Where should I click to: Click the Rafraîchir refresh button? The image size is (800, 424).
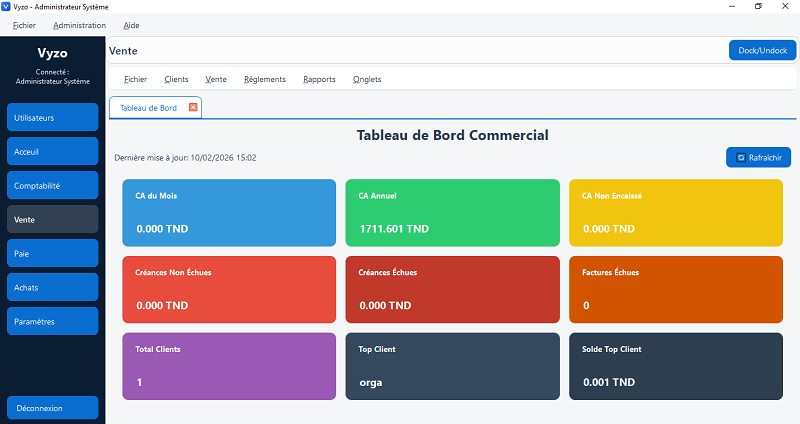pos(759,157)
